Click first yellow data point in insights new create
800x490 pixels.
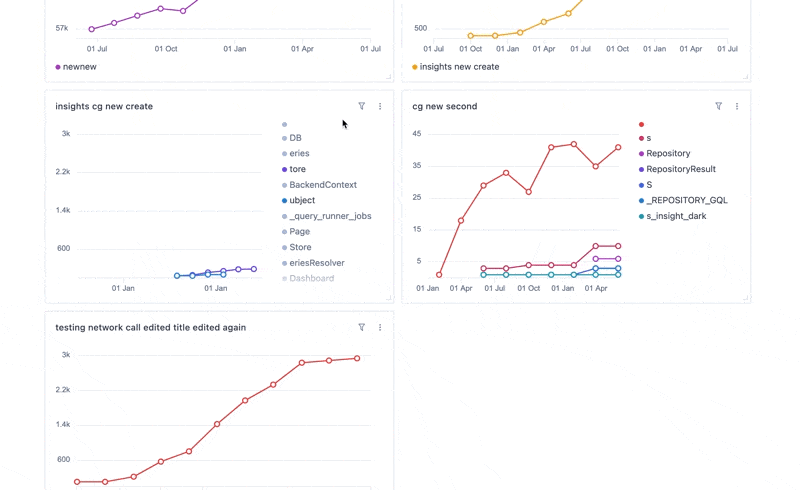(470, 36)
